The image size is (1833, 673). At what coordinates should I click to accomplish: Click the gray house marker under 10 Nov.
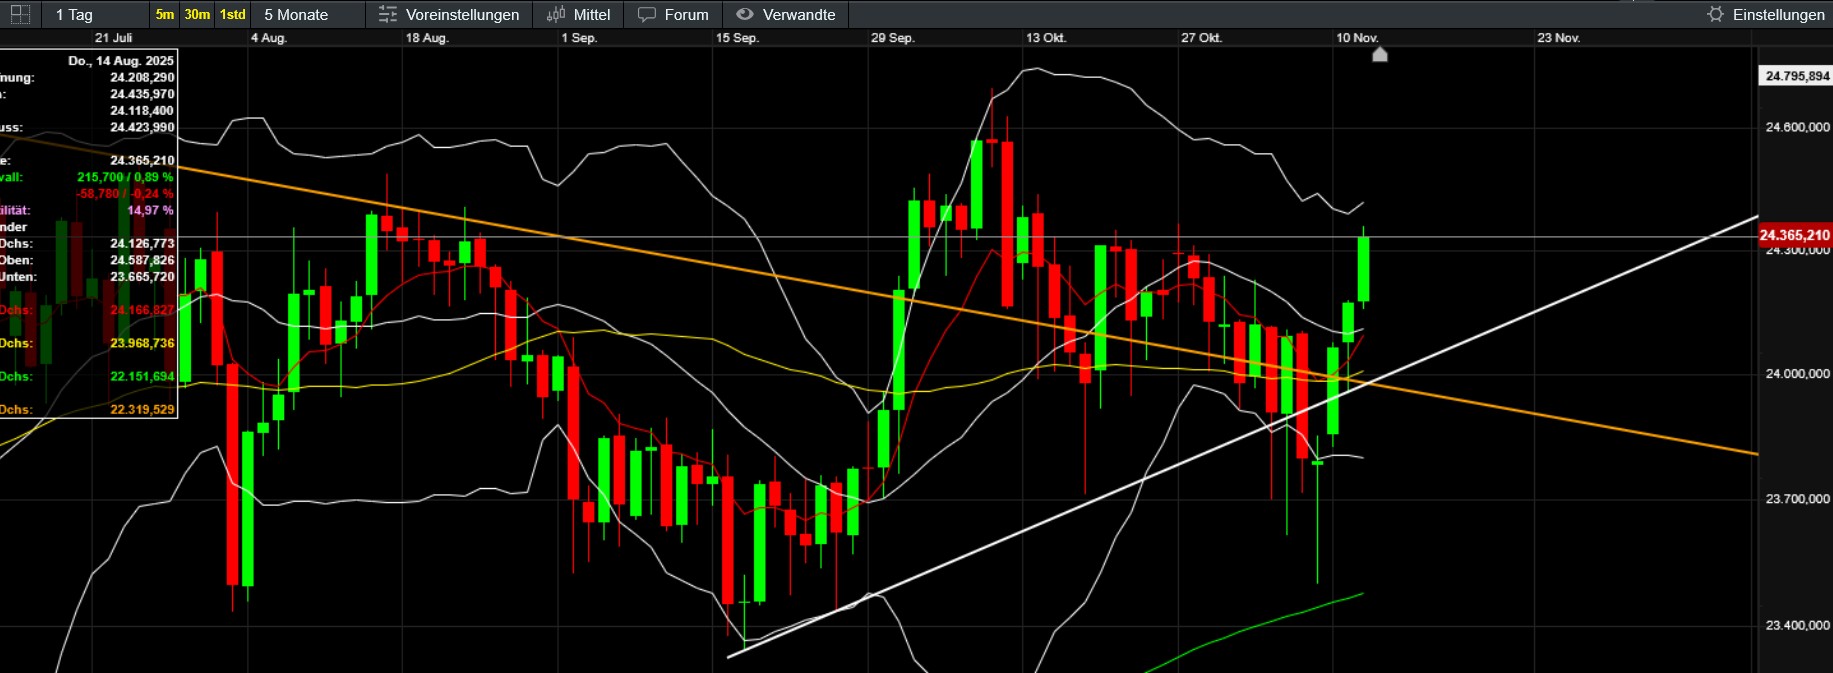(1380, 55)
